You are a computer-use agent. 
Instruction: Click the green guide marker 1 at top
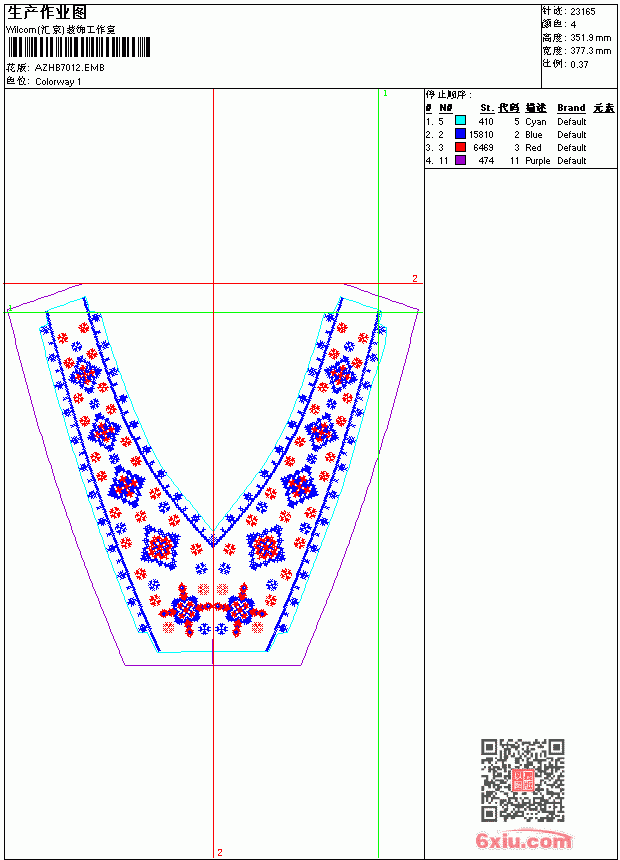click(x=385, y=94)
